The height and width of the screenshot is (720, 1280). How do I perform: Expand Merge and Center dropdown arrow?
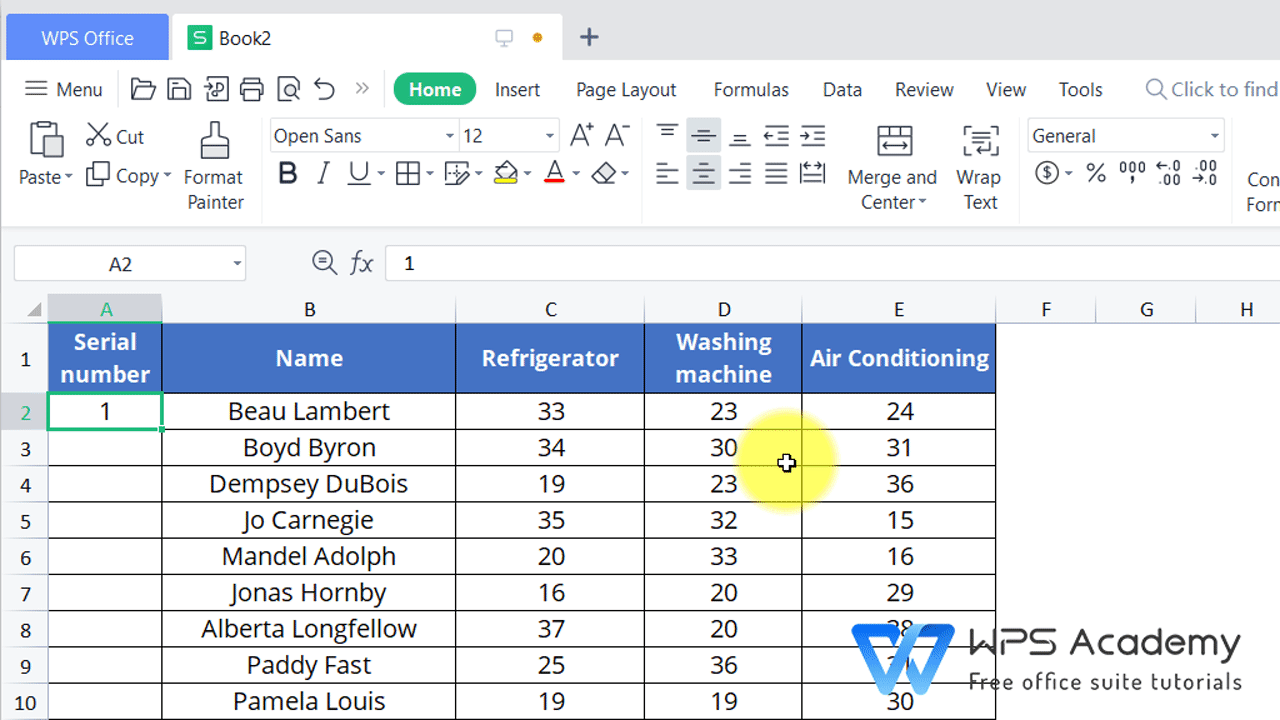[923, 202]
